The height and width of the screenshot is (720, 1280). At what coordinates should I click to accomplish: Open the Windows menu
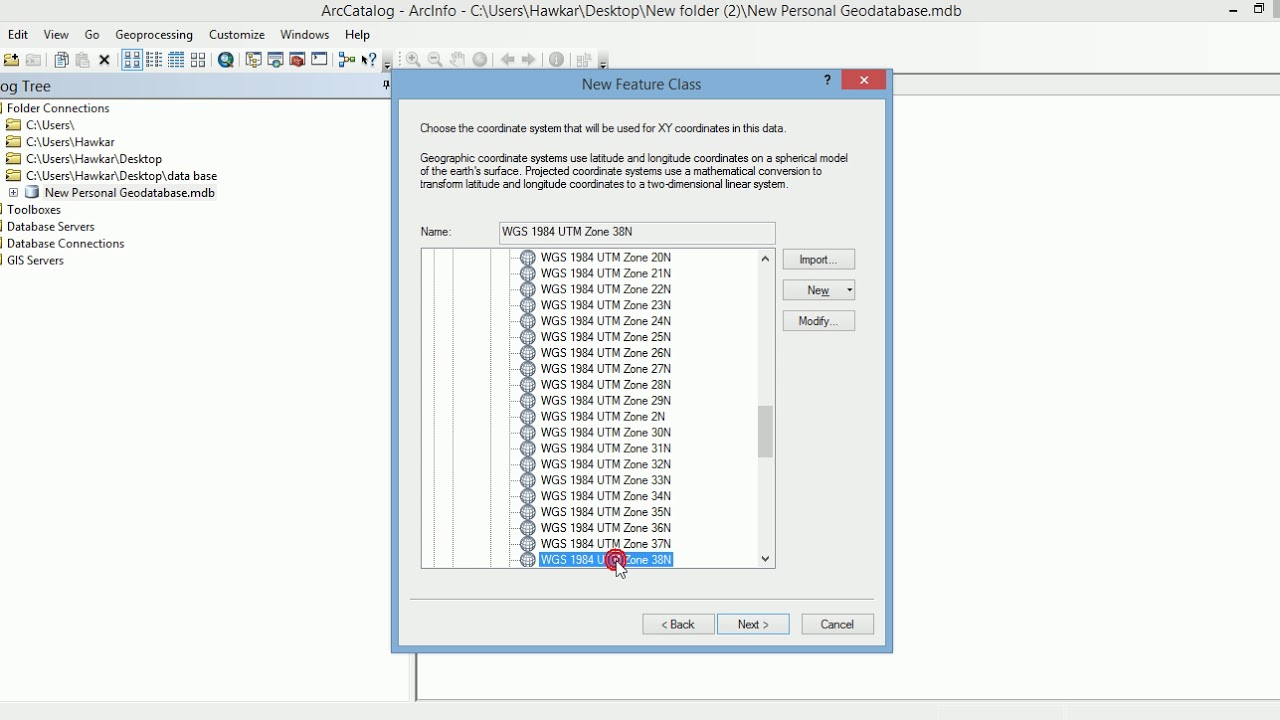pos(305,34)
